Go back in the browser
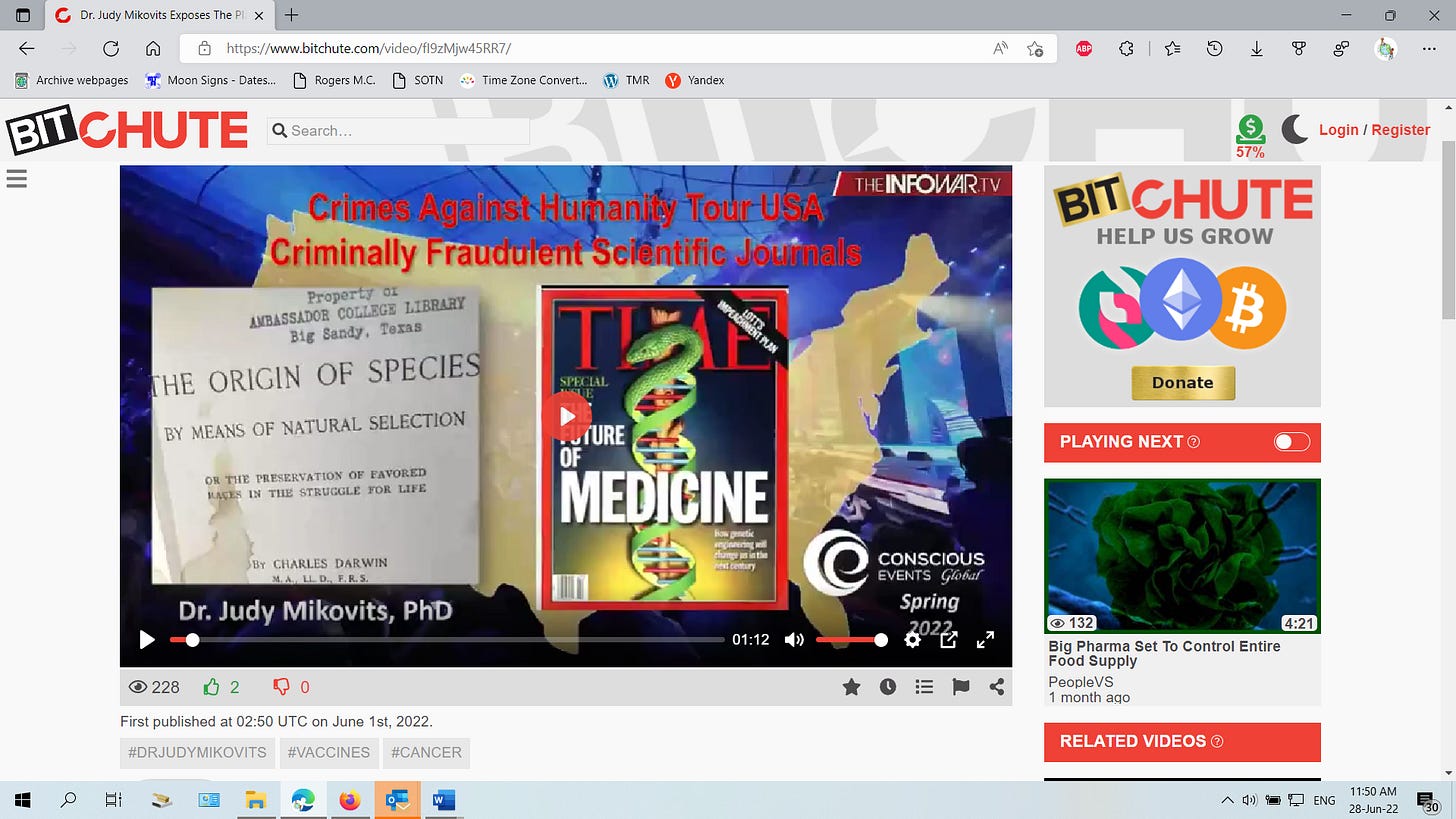This screenshot has width=1456, height=819. [x=27, y=48]
